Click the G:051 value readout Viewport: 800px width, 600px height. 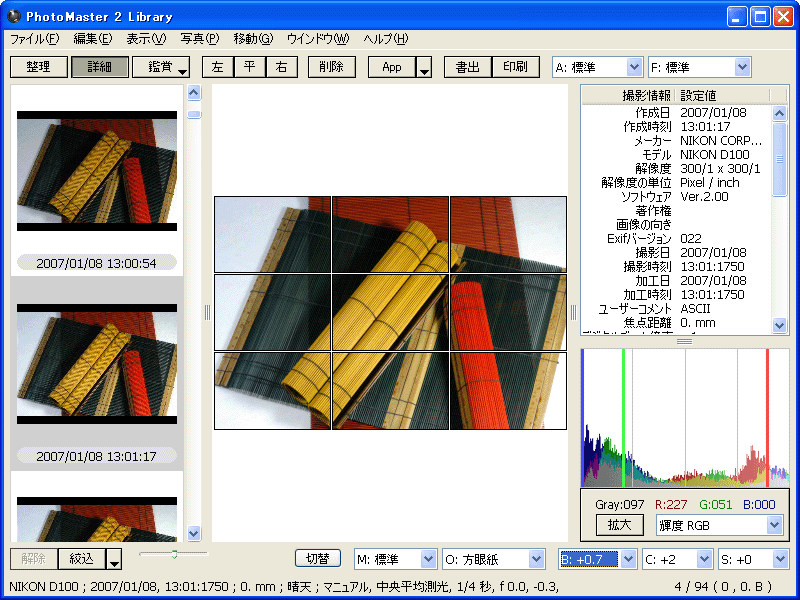click(715, 505)
